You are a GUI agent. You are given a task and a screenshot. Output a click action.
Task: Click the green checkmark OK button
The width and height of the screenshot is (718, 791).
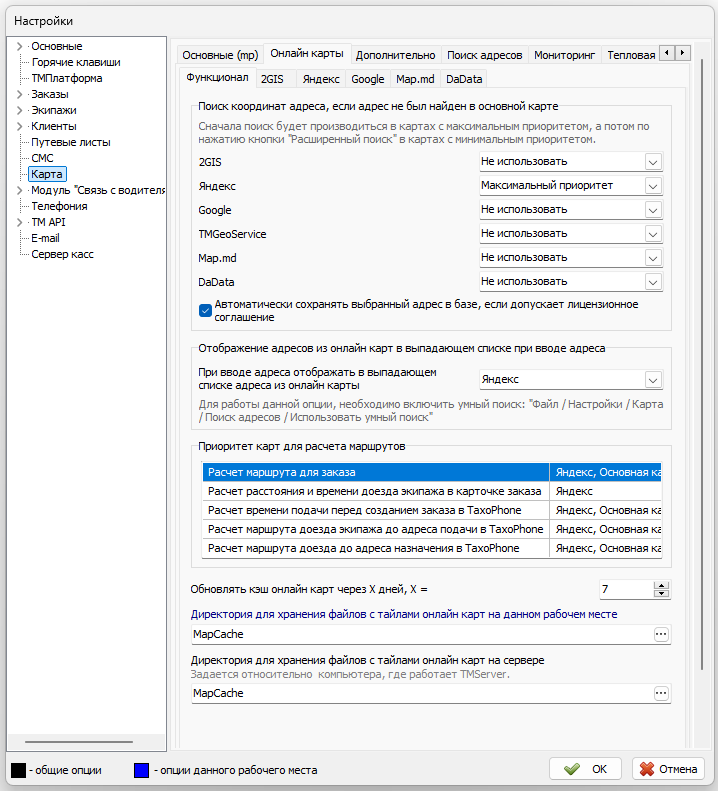click(x=585, y=769)
